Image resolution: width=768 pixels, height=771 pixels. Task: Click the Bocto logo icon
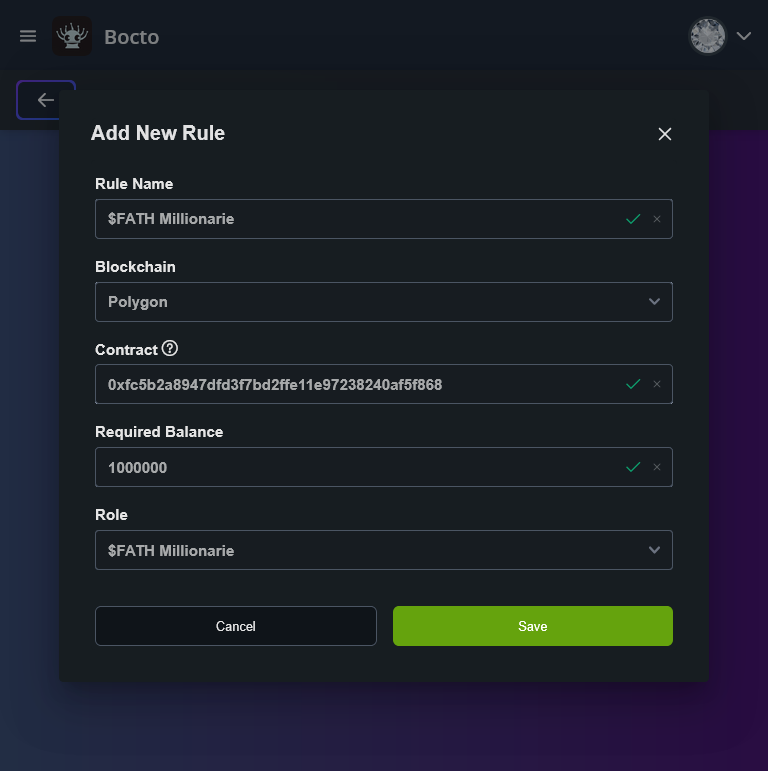tap(72, 37)
